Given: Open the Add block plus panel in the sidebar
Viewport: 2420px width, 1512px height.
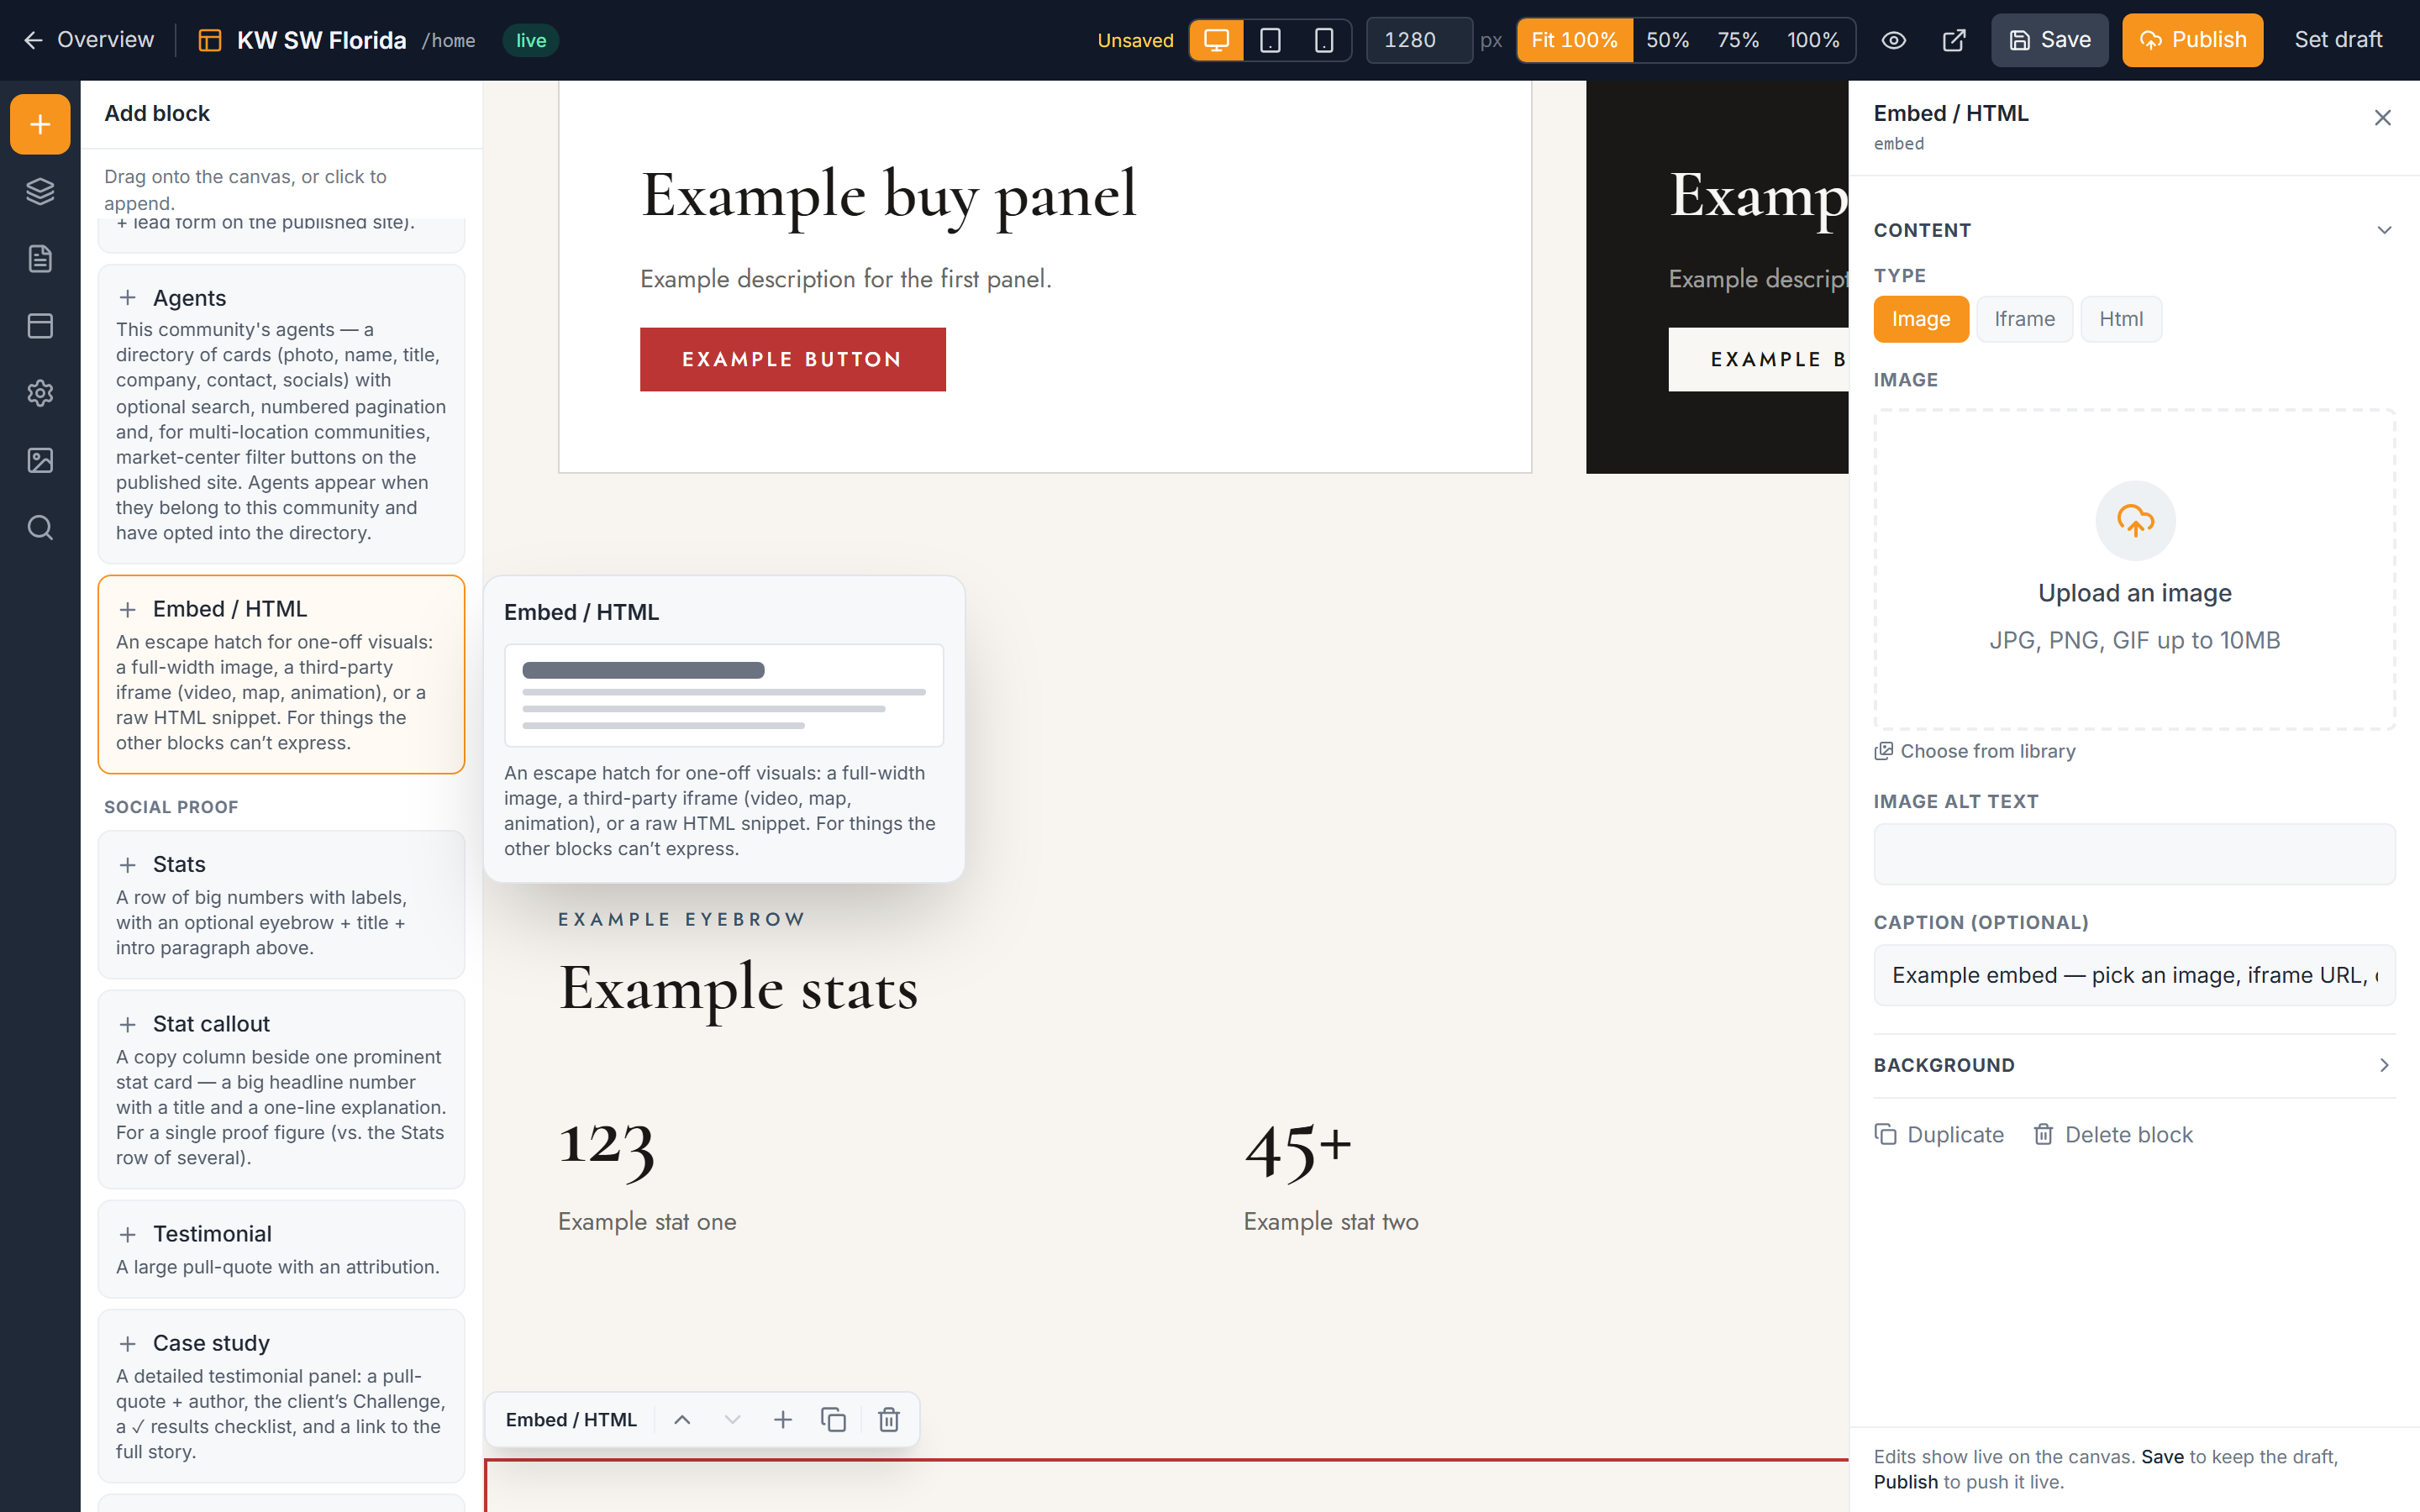Looking at the screenshot, I should click(x=40, y=124).
